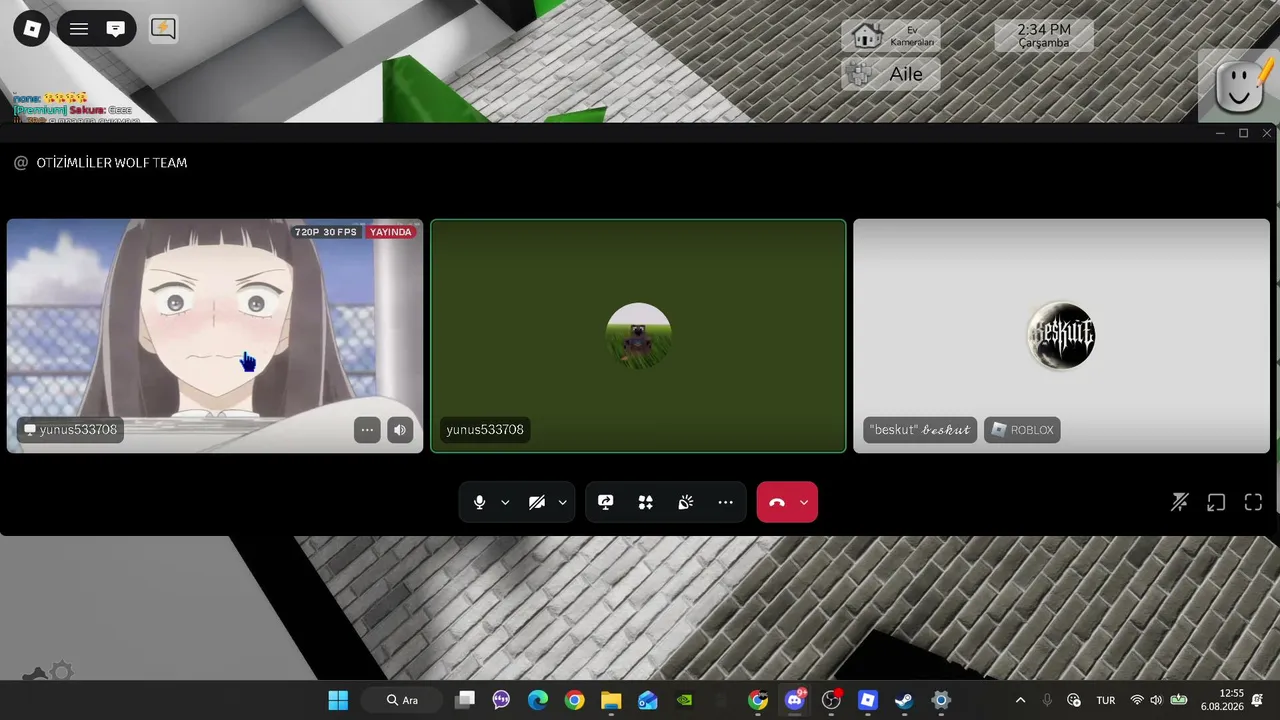This screenshot has height=720, width=1280.
Task: Select the "beskut" name label
Action: (920, 430)
